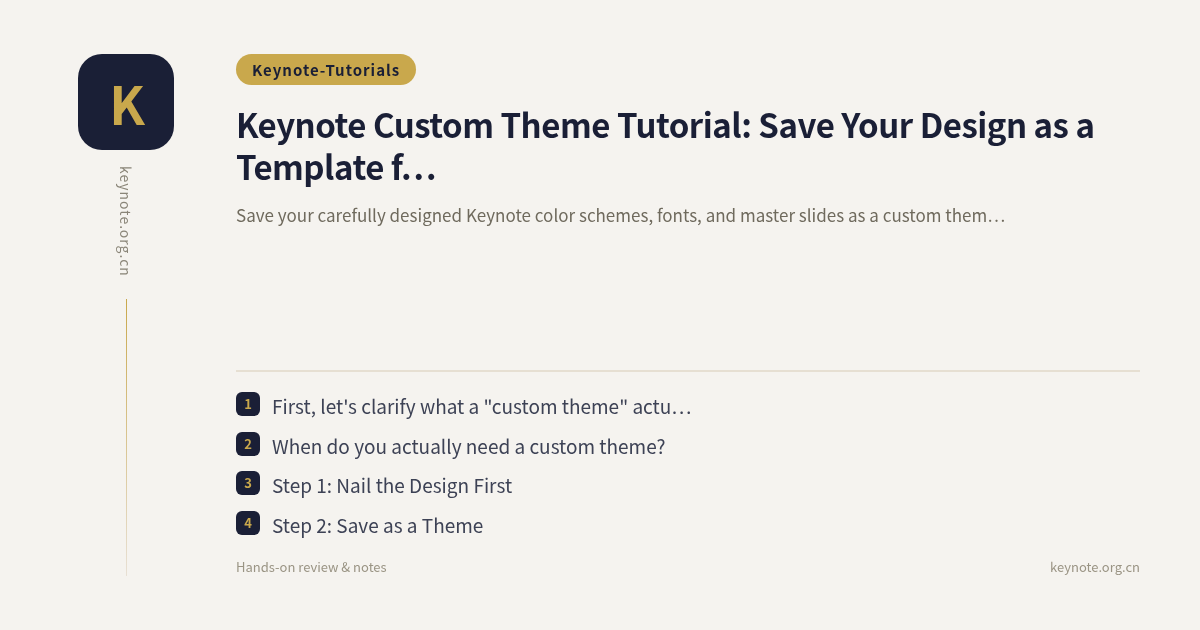Open the Keynote Custom Theme Tutorial title

pos(665,147)
